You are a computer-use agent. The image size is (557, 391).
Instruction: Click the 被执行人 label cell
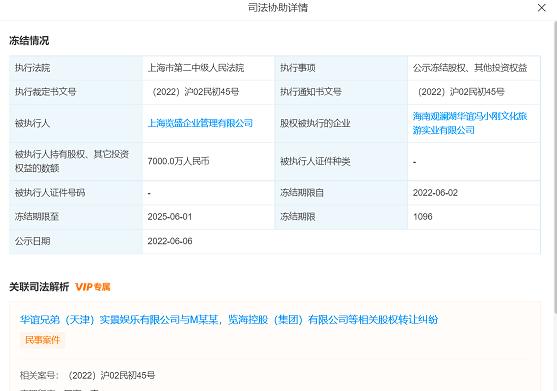point(76,123)
